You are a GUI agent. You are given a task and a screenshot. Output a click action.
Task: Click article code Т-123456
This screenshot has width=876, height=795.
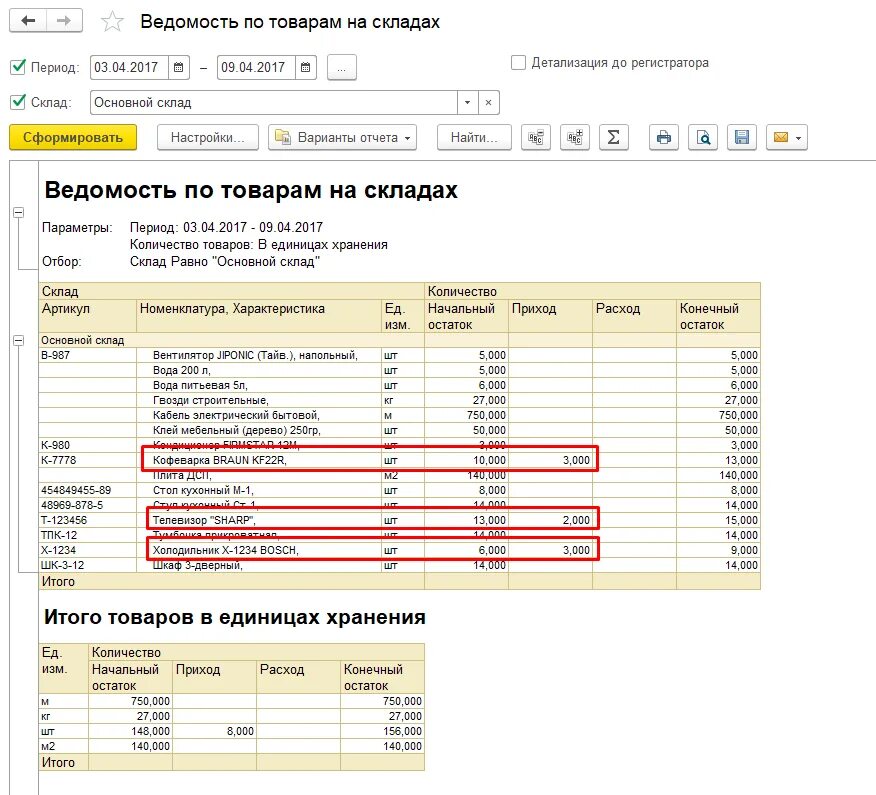(x=64, y=520)
